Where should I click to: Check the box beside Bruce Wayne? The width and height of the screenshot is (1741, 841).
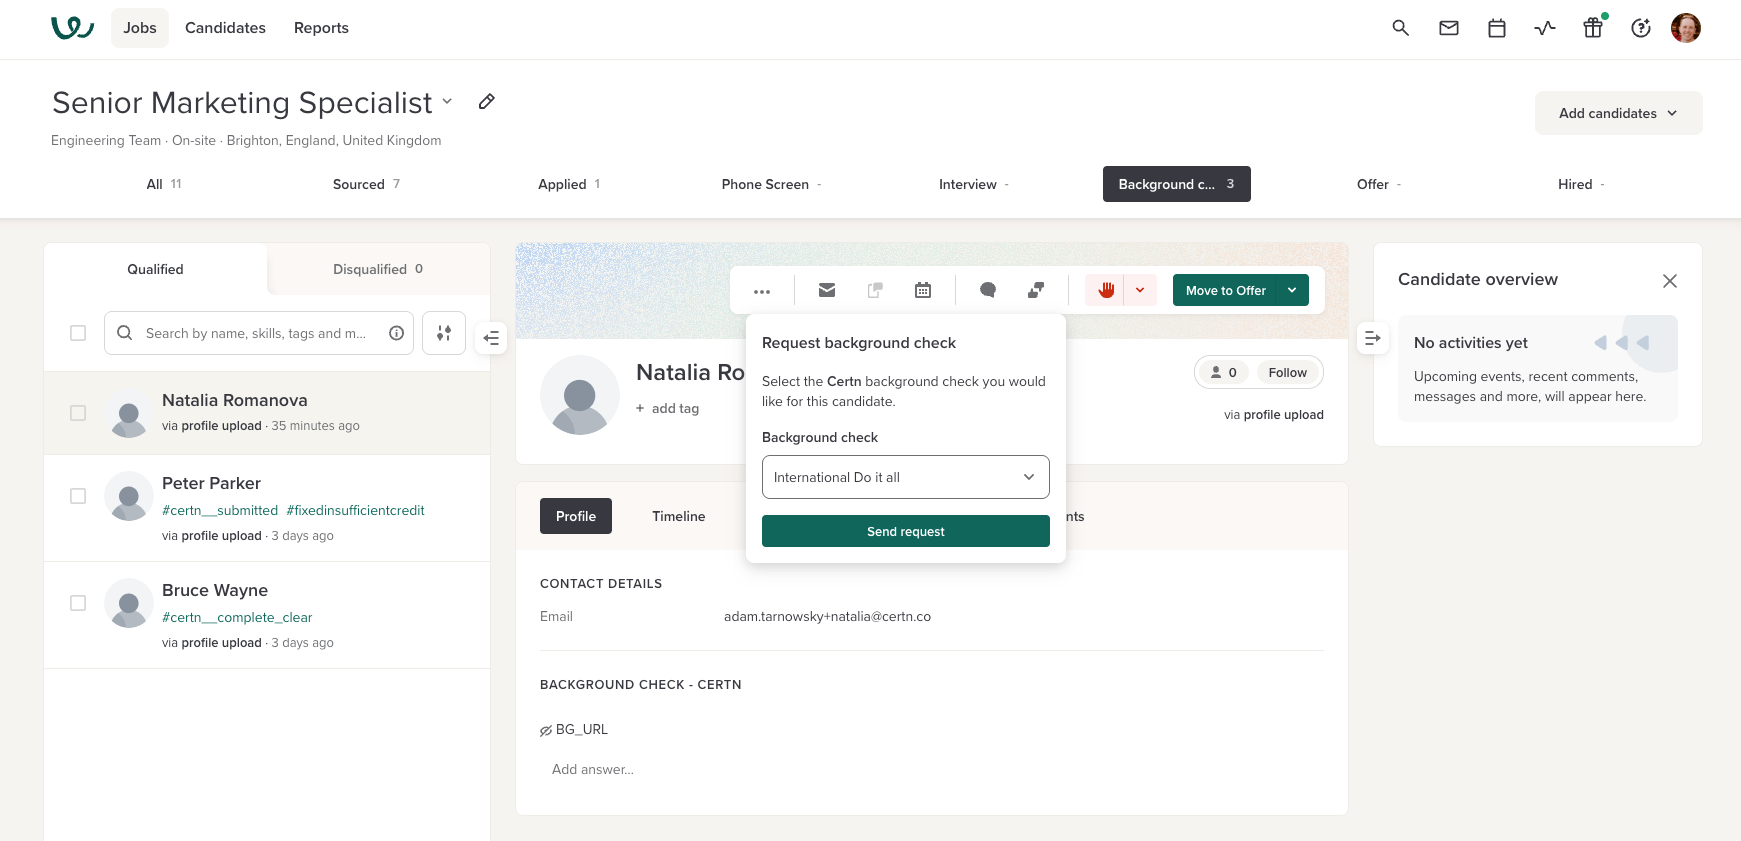point(78,603)
